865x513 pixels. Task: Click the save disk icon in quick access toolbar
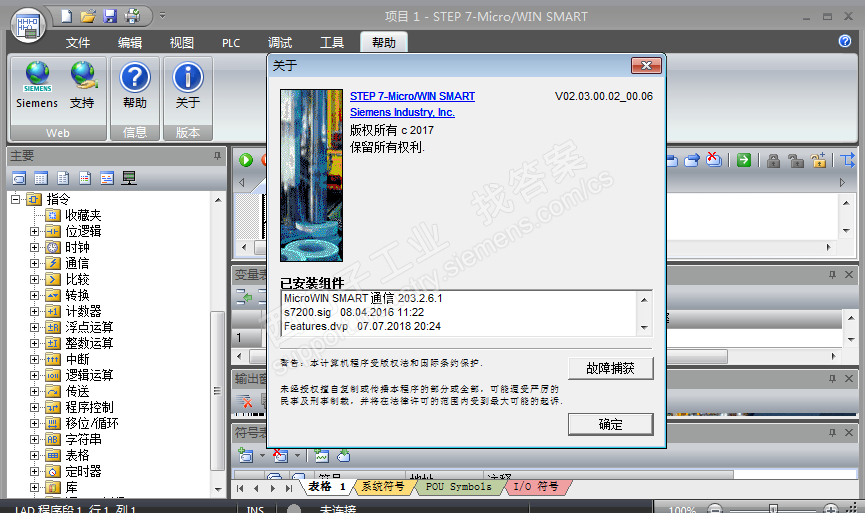point(110,16)
